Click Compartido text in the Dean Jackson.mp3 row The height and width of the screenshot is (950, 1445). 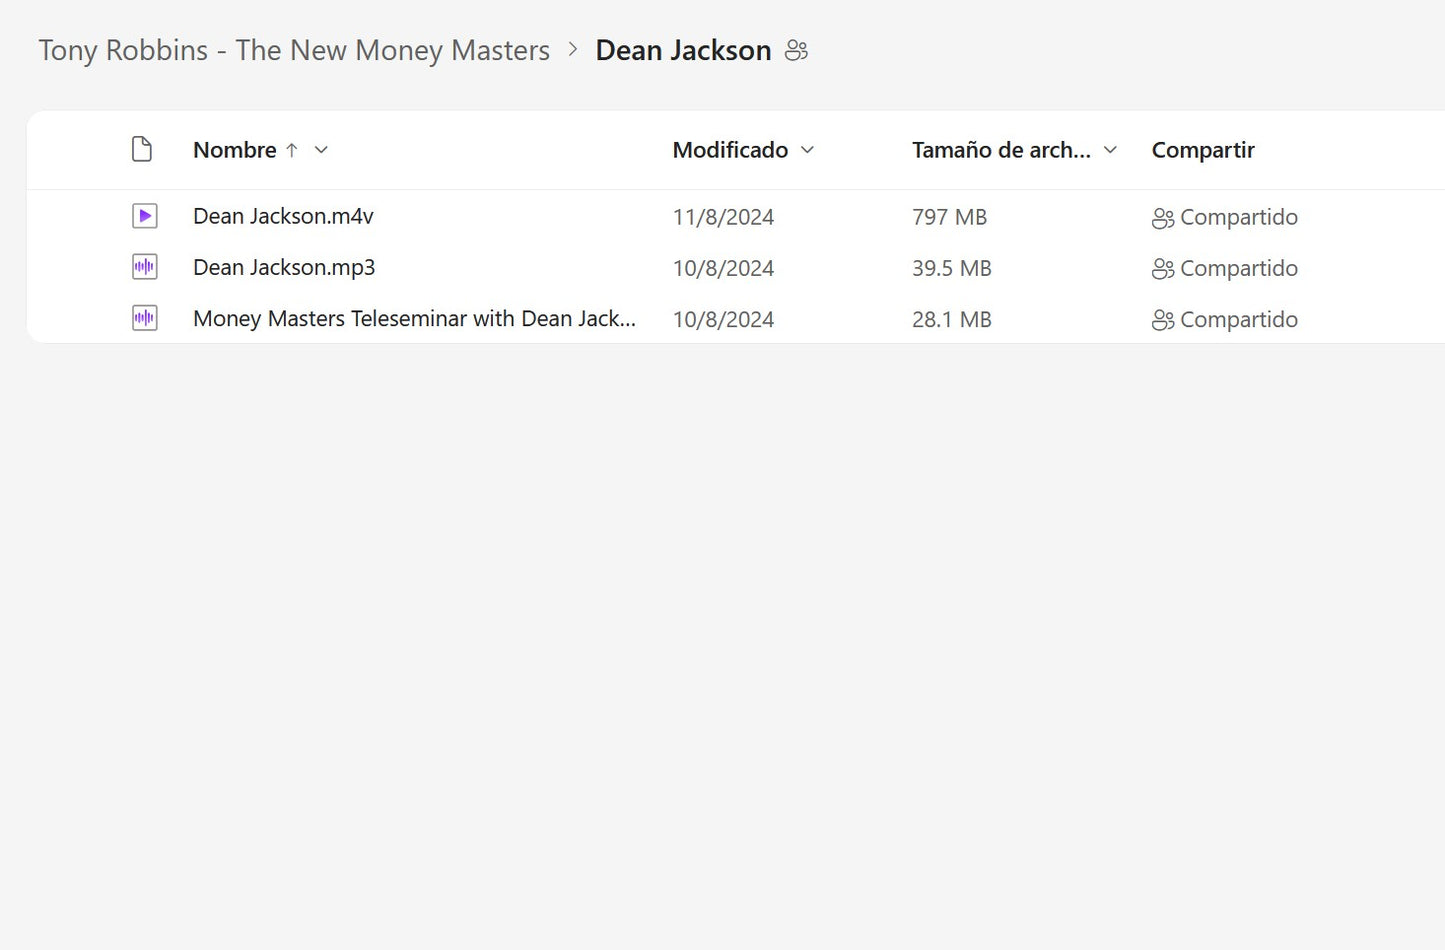pyautogui.click(x=1238, y=268)
